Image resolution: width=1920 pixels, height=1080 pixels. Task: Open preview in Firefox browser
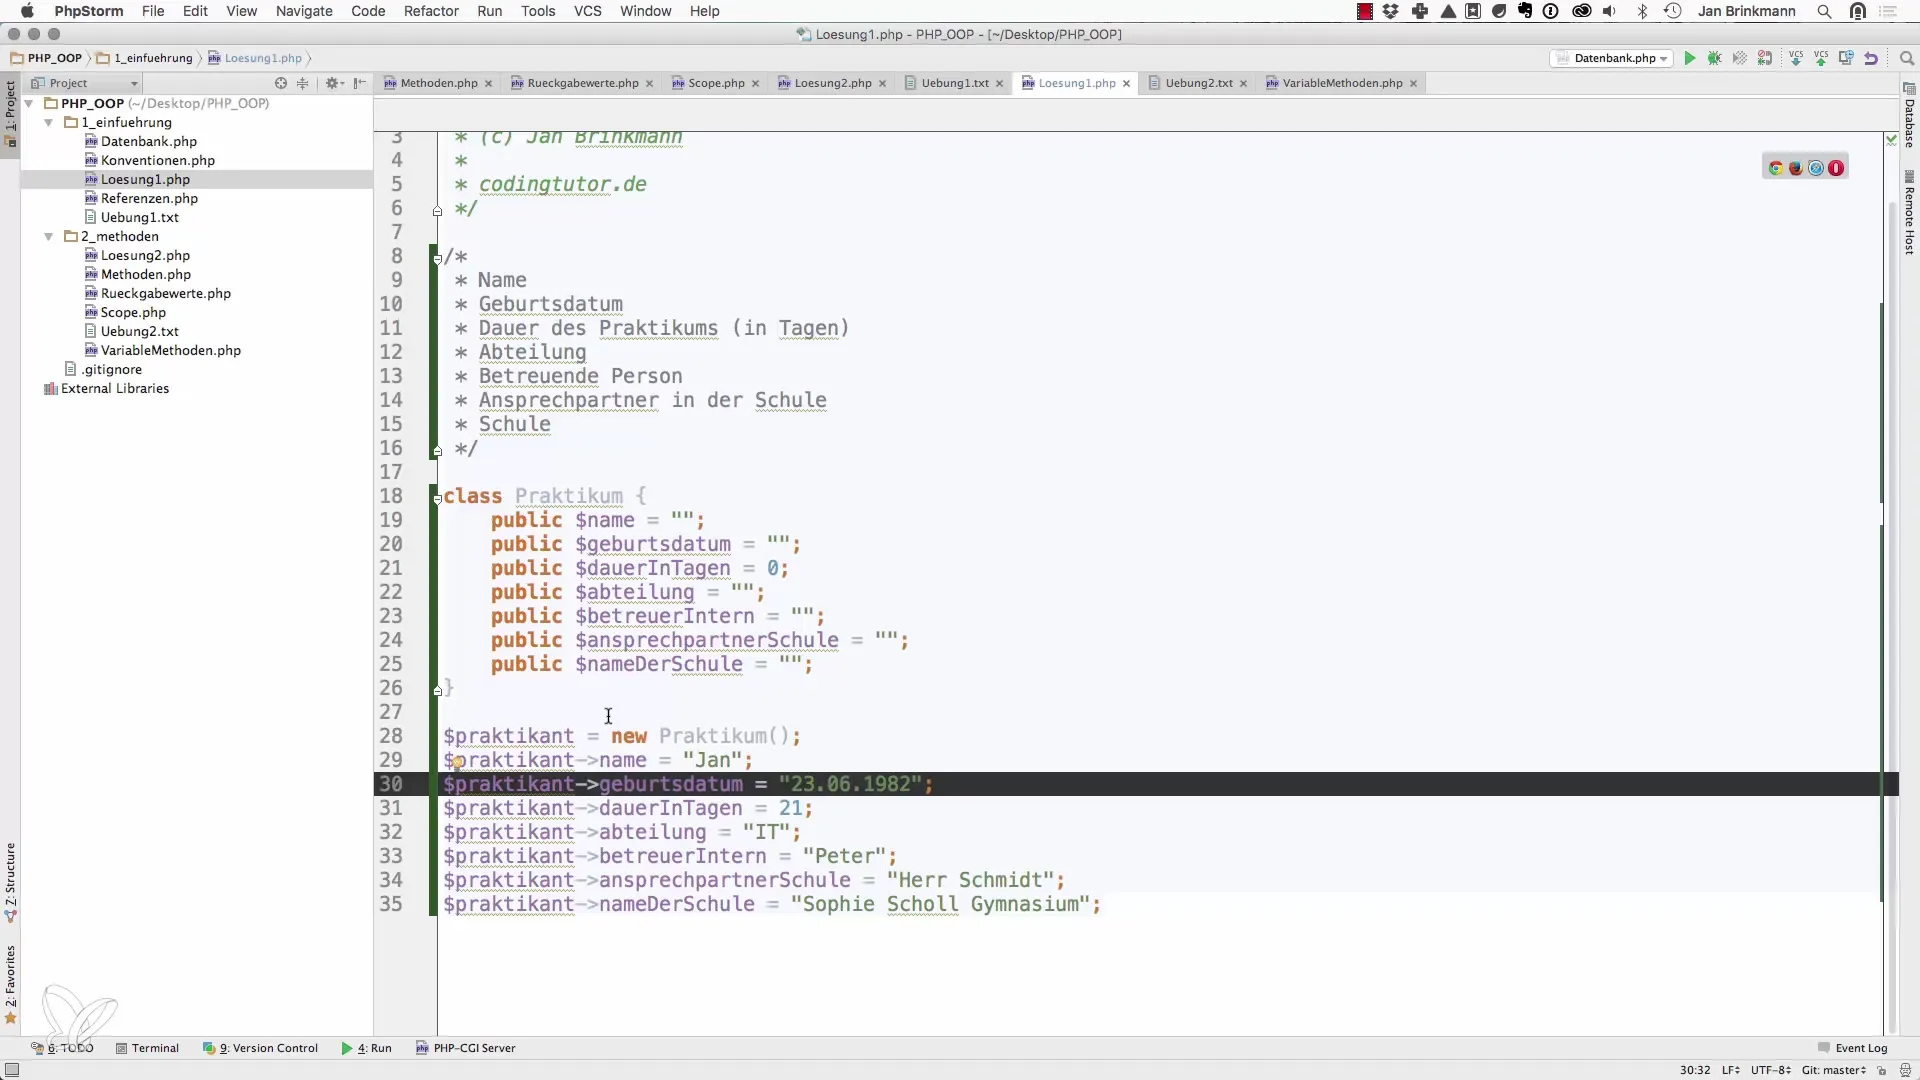tap(1796, 168)
